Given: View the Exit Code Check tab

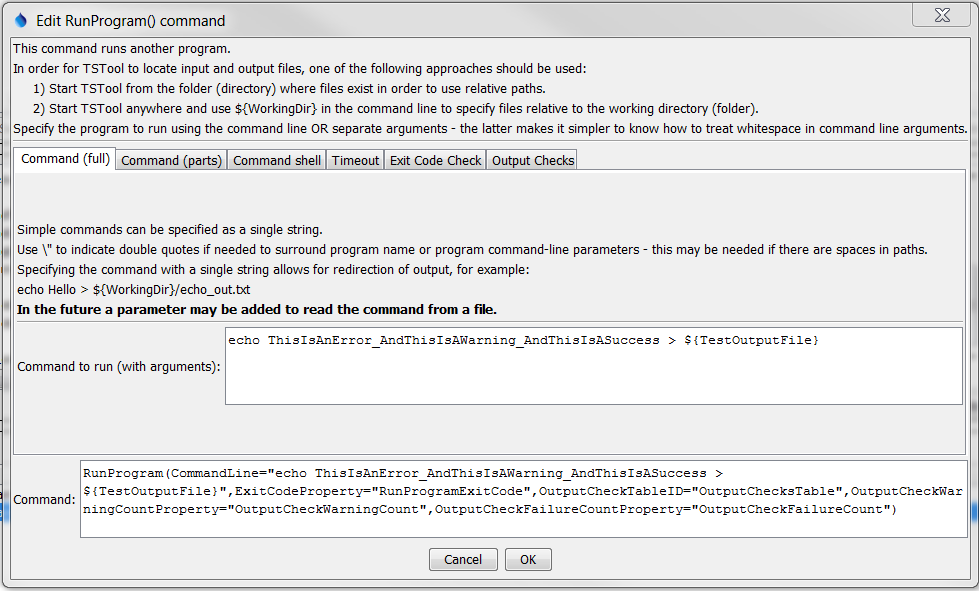Looking at the screenshot, I should 435,158.
